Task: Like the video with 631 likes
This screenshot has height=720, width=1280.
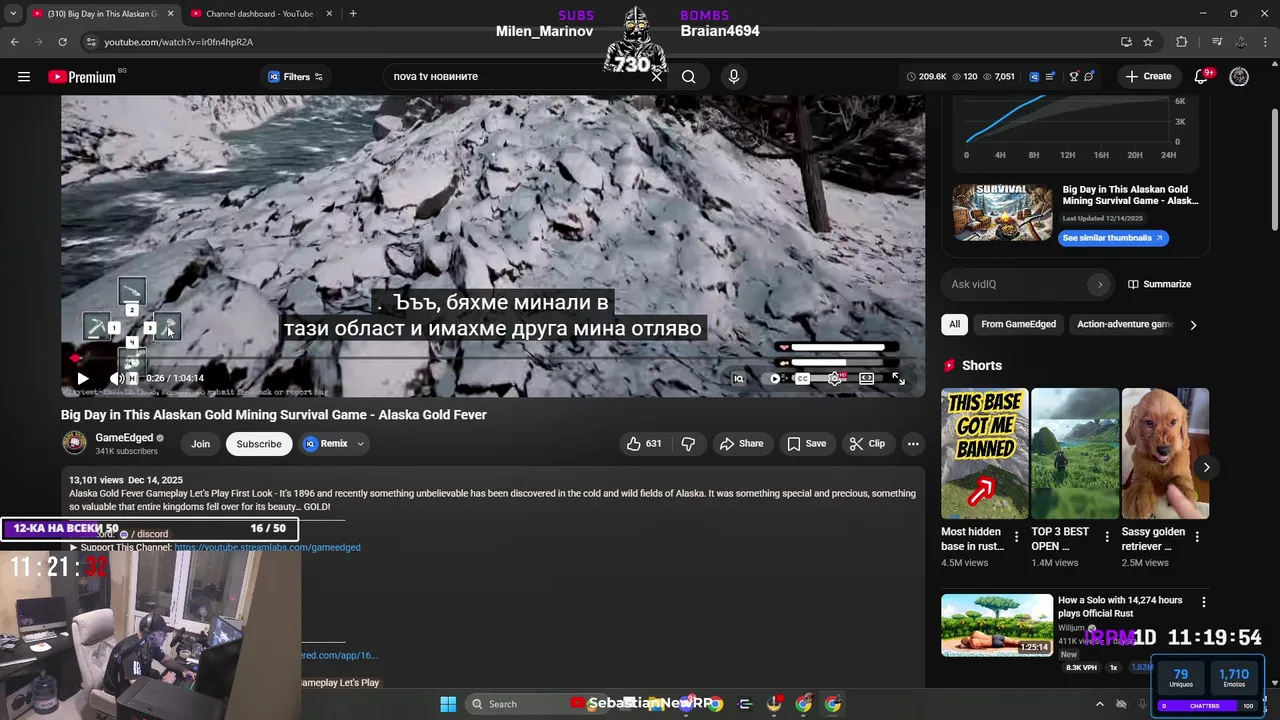Action: click(644, 444)
